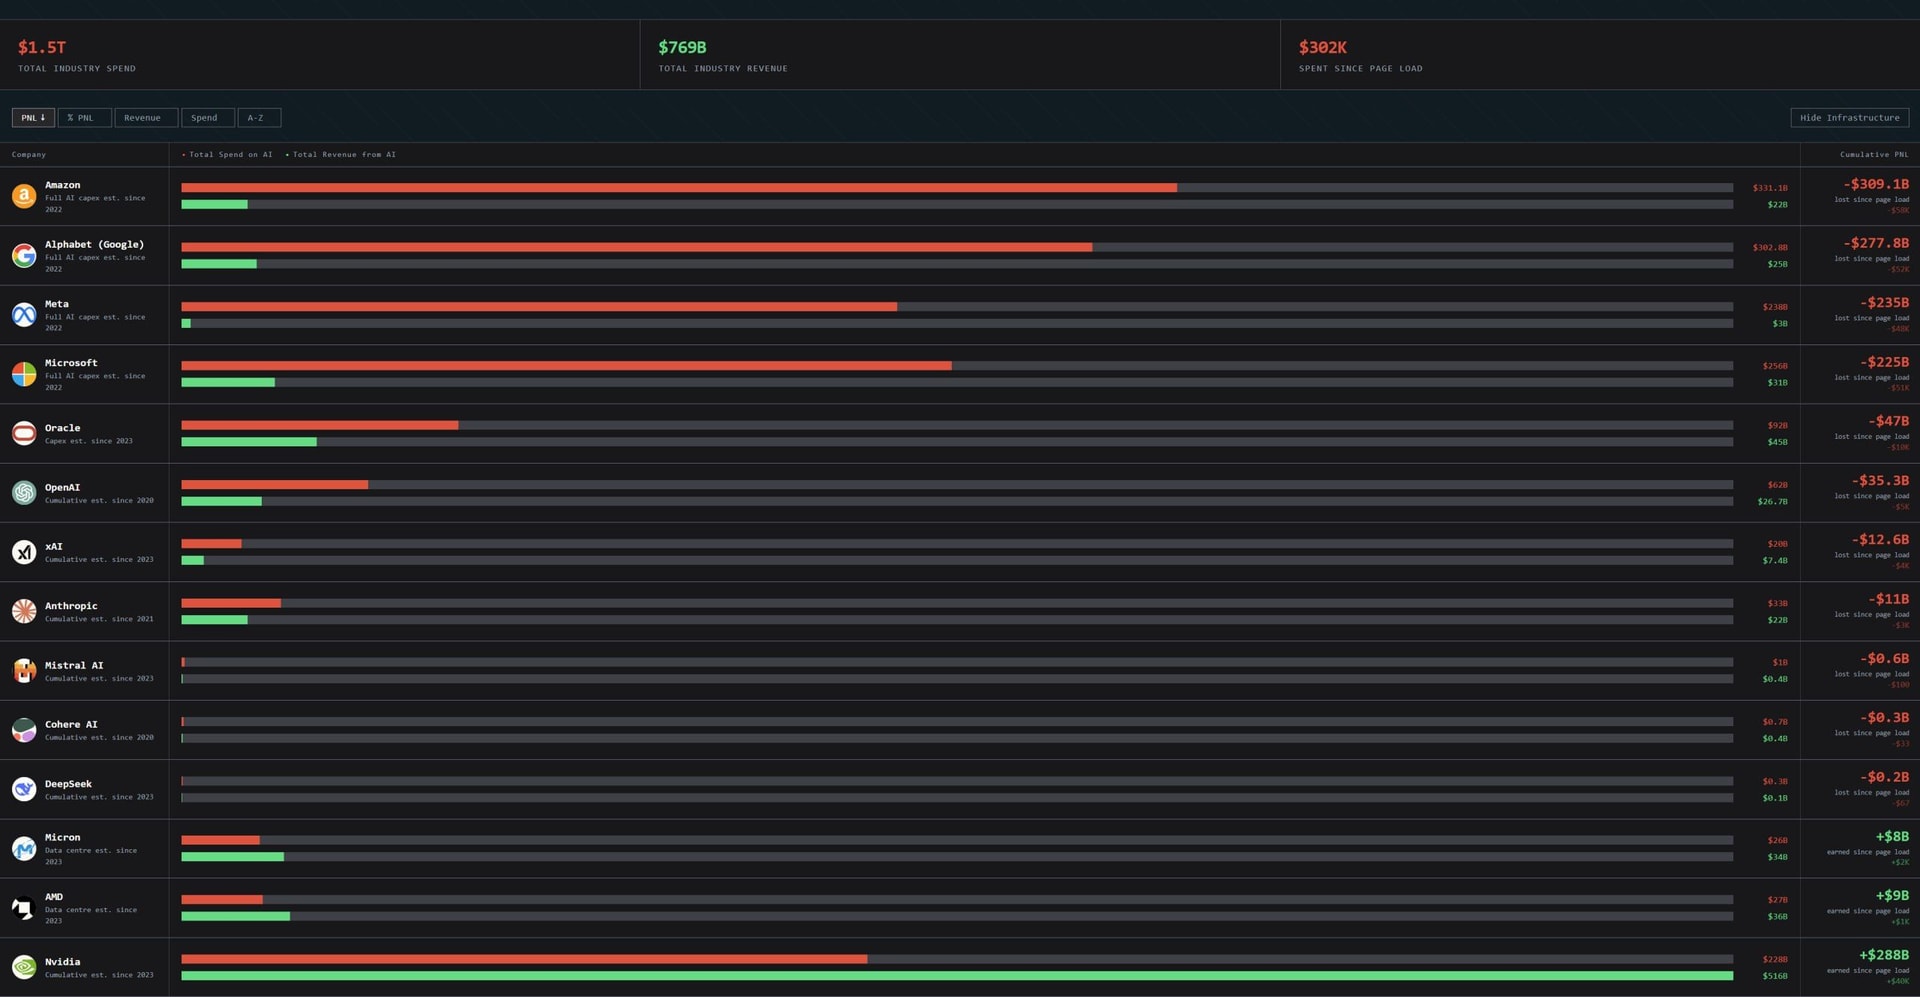Click Anthropic's -$11B cumulative PNL
The height and width of the screenshot is (997, 1920).
click(1888, 599)
